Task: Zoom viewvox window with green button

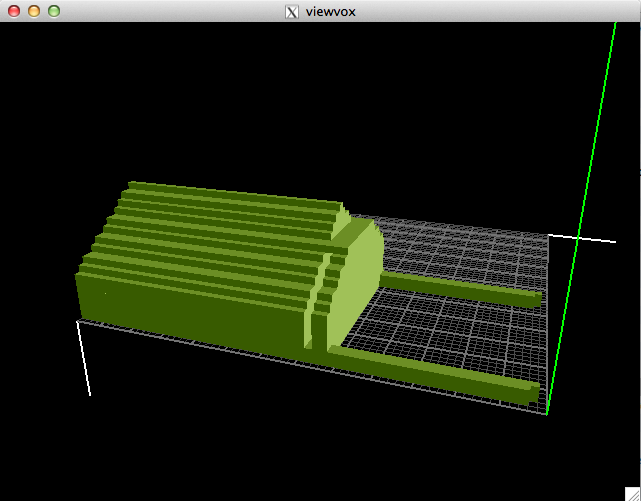Action: pos(54,11)
